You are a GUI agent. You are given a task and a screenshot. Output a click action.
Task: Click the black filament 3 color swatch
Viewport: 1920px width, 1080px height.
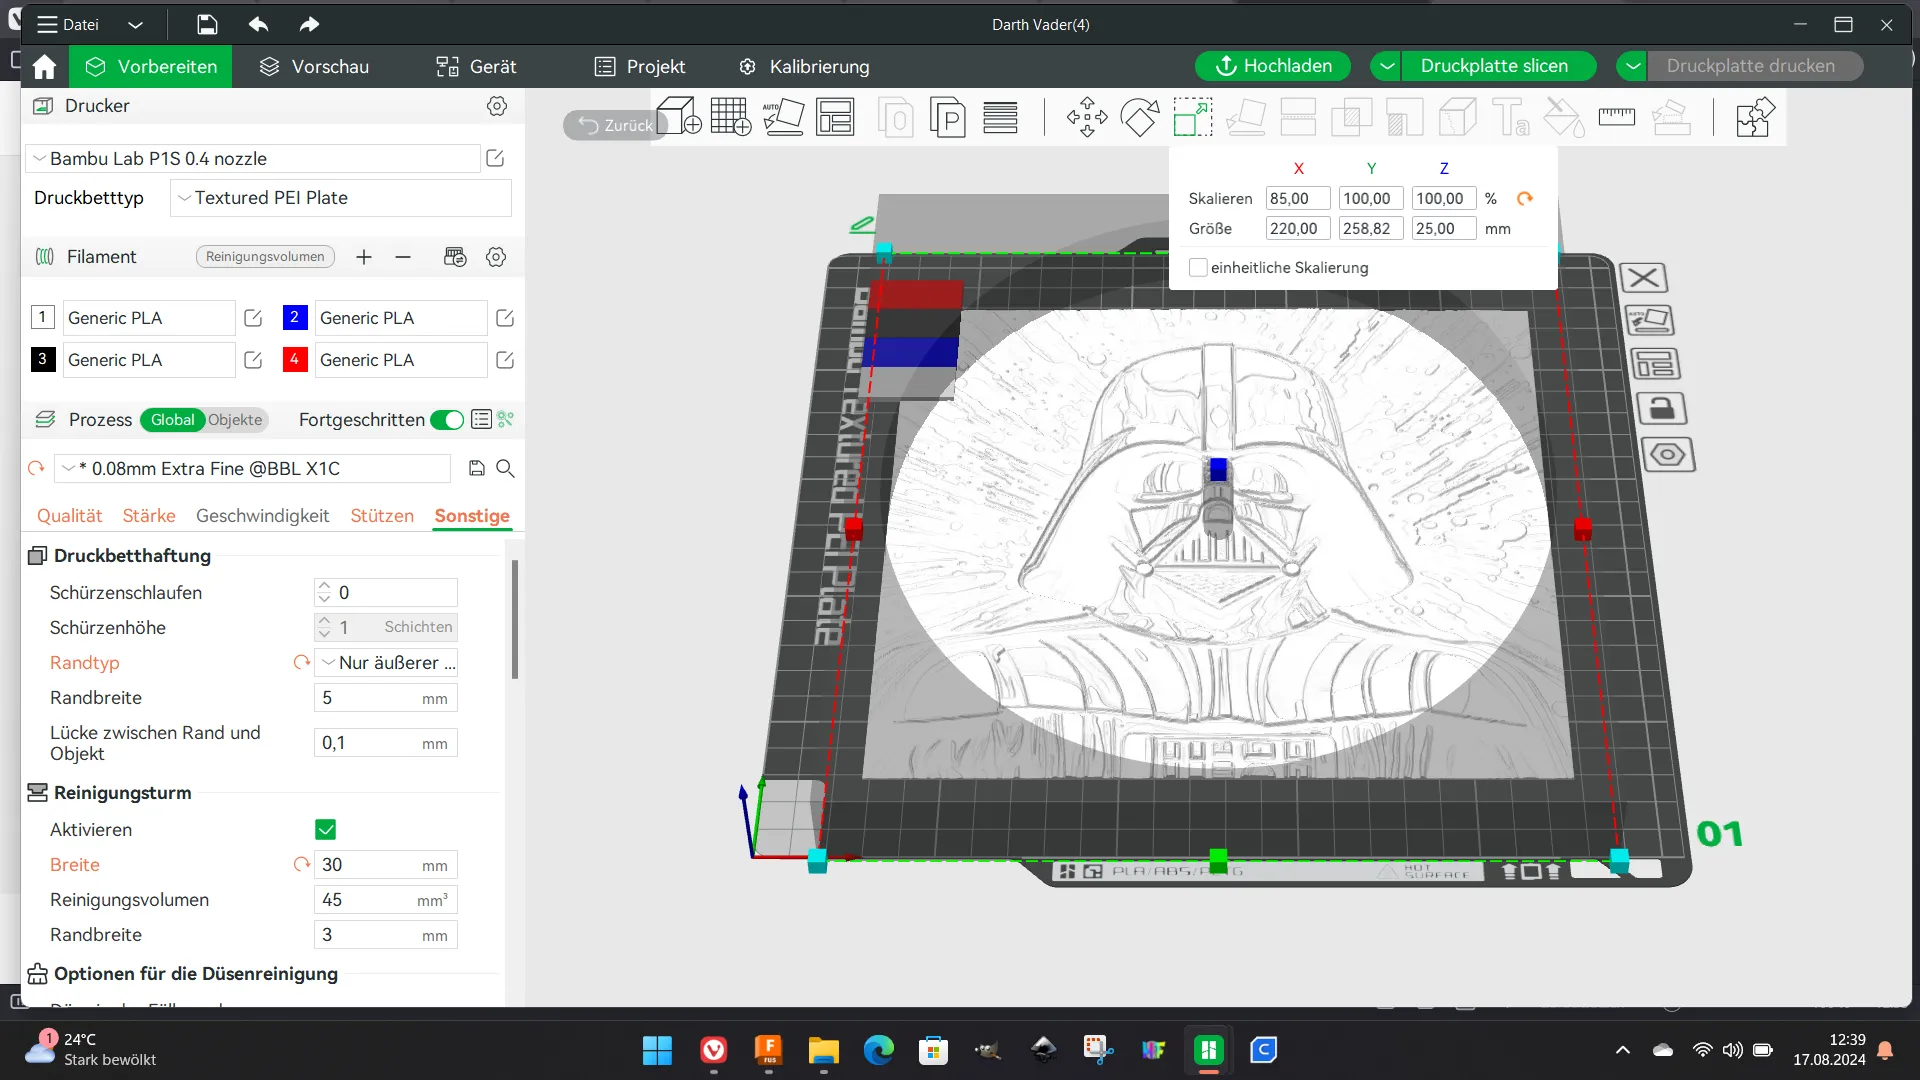tap(42, 359)
